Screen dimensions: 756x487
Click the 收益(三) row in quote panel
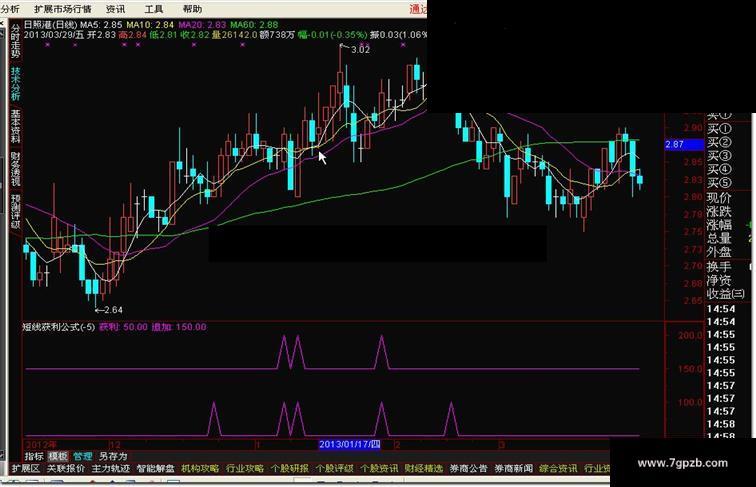(x=726, y=294)
